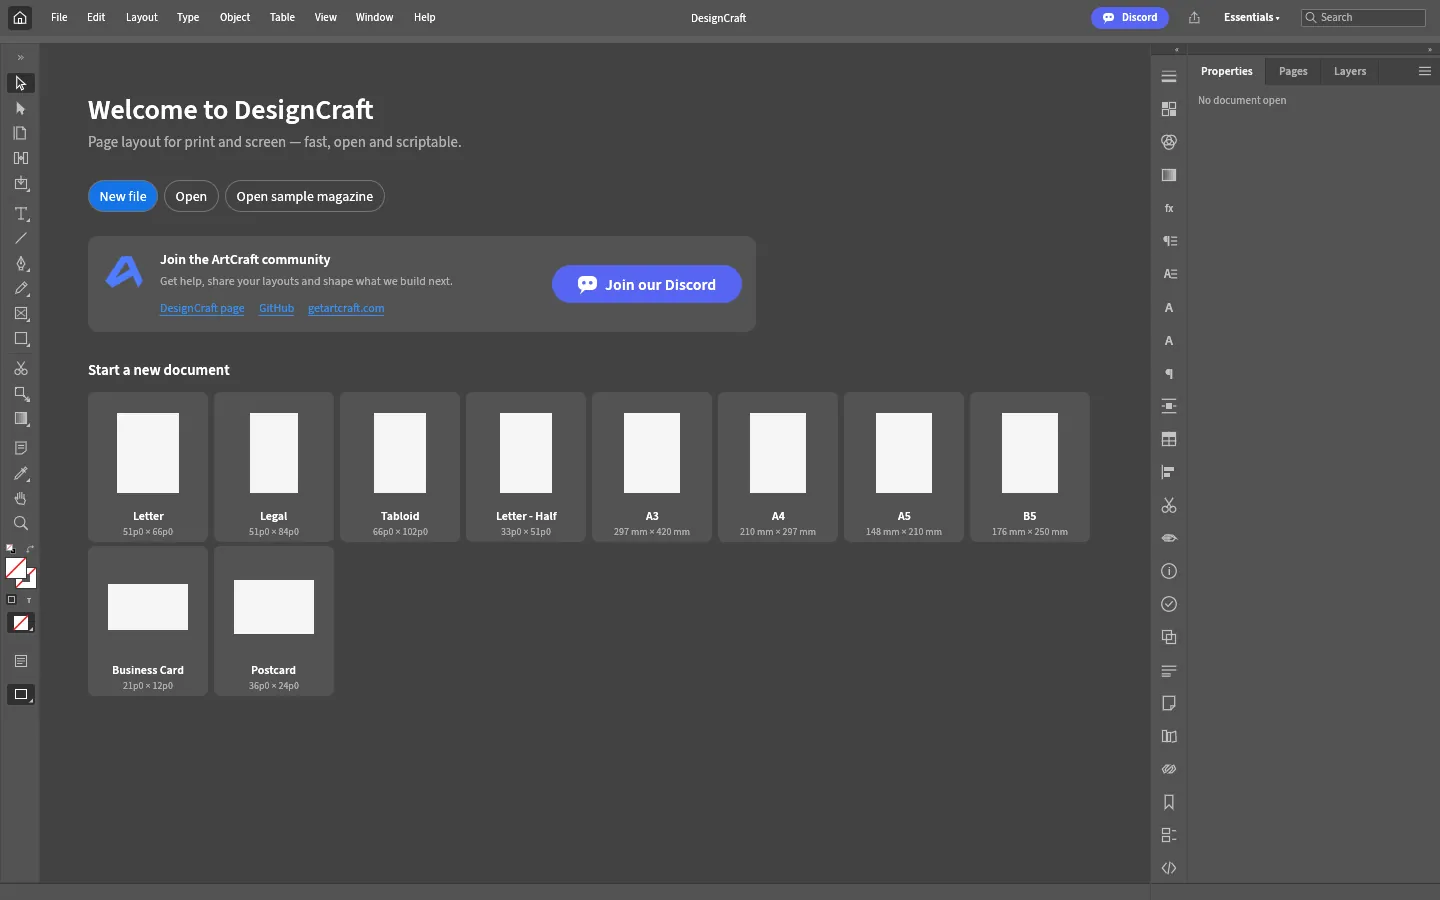Toggle formatting affects text
Image resolution: width=1440 pixels, height=900 pixels.
(x=29, y=600)
